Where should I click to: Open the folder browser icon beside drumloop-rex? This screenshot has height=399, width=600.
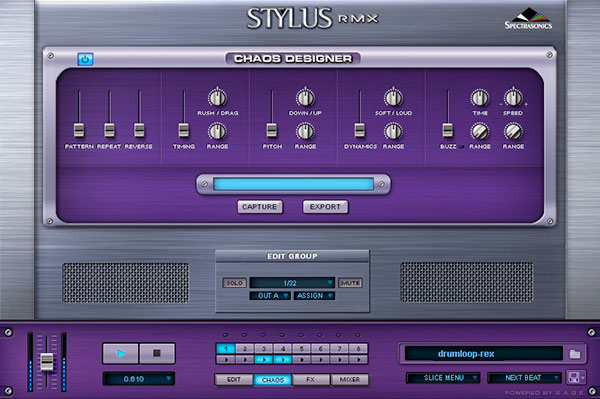pyautogui.click(x=575, y=354)
